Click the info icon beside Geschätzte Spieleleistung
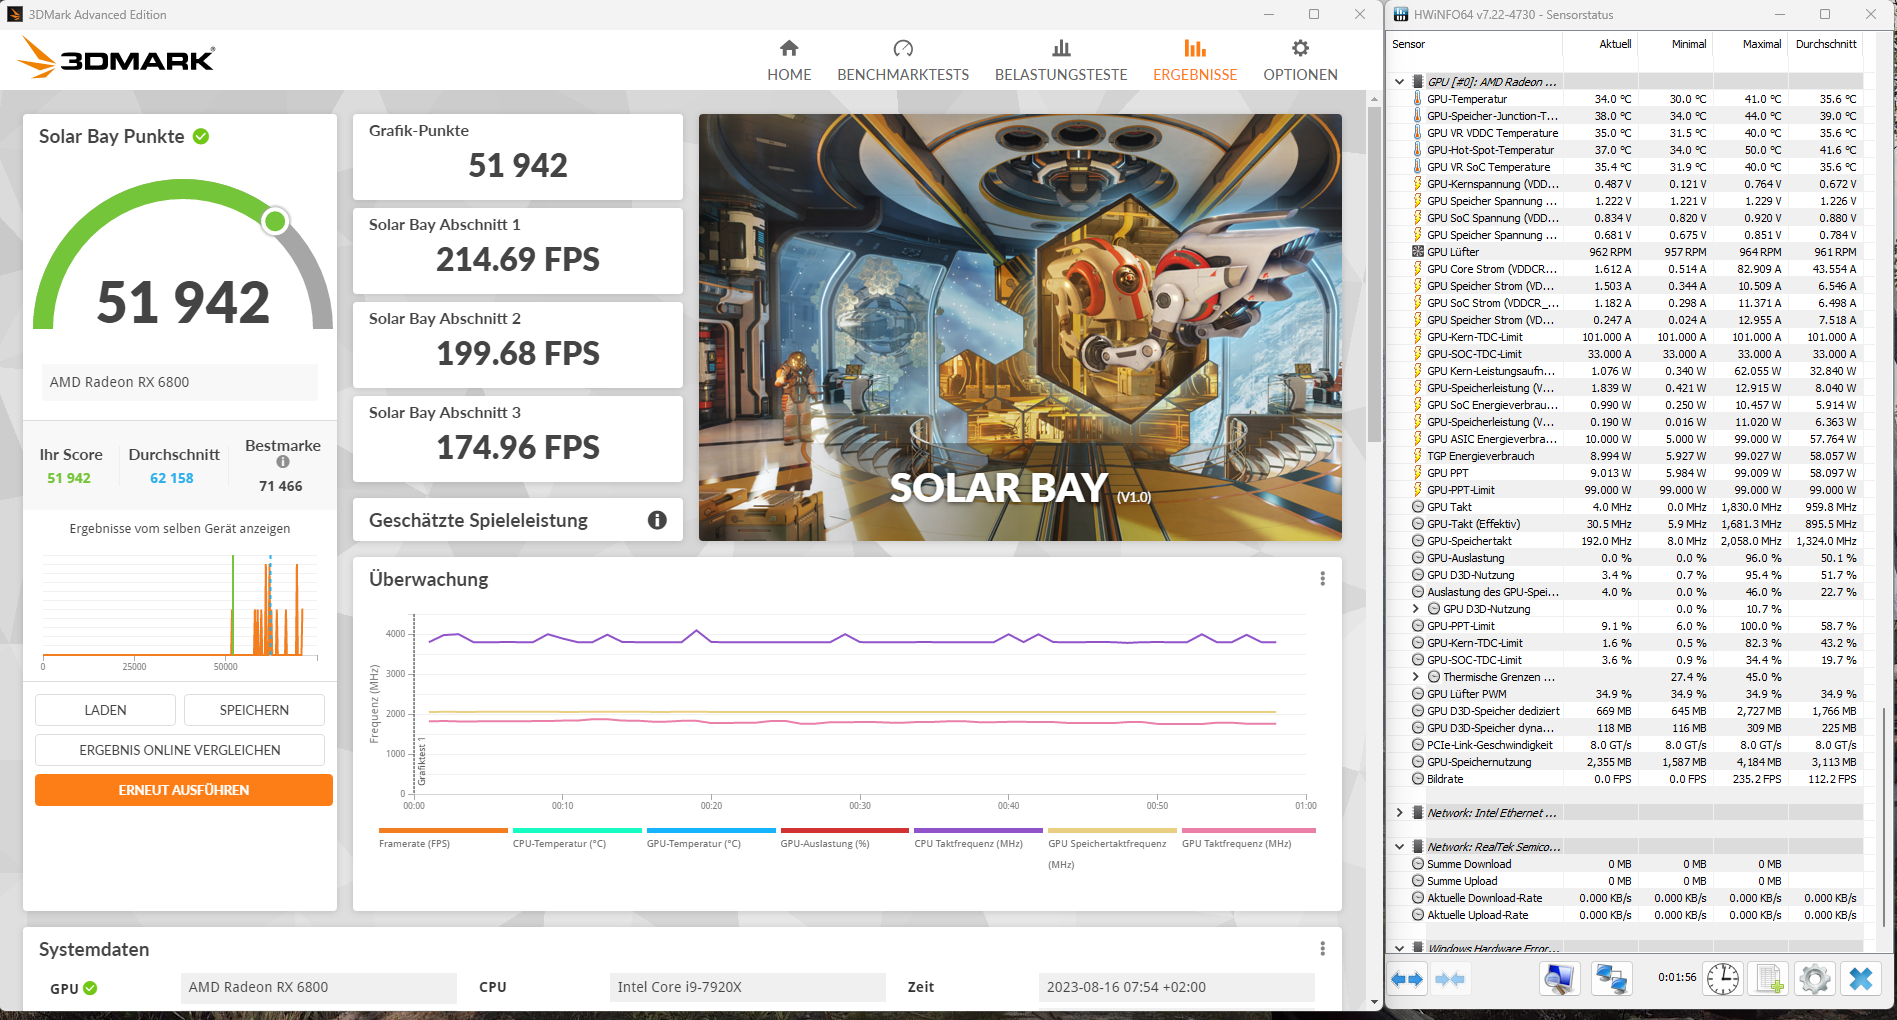 pyautogui.click(x=657, y=520)
